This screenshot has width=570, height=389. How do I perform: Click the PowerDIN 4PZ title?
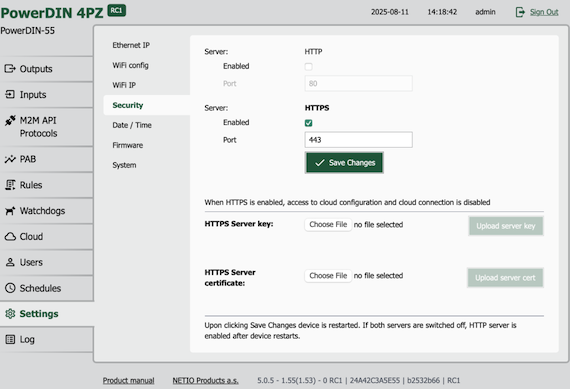pyautogui.click(x=52, y=13)
